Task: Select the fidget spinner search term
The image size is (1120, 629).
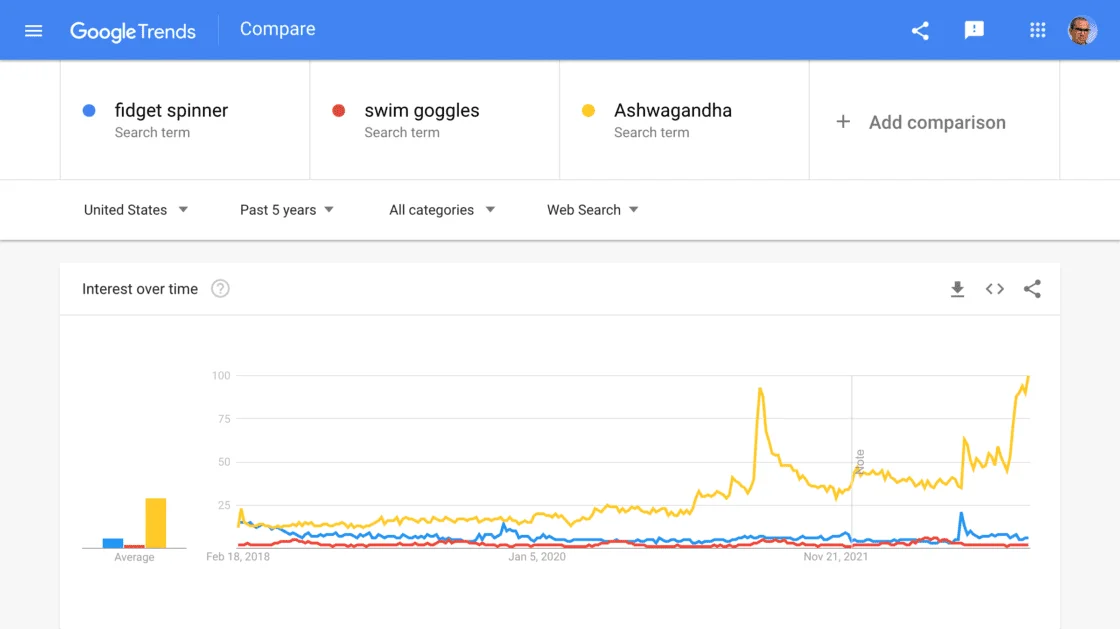Action: coord(171,111)
